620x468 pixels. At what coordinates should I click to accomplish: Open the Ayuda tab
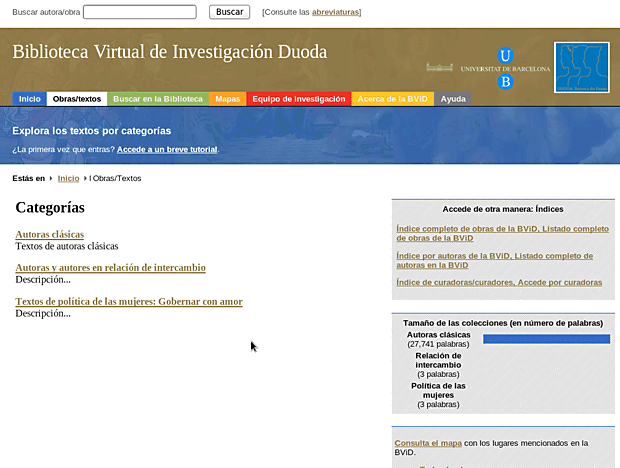(453, 99)
